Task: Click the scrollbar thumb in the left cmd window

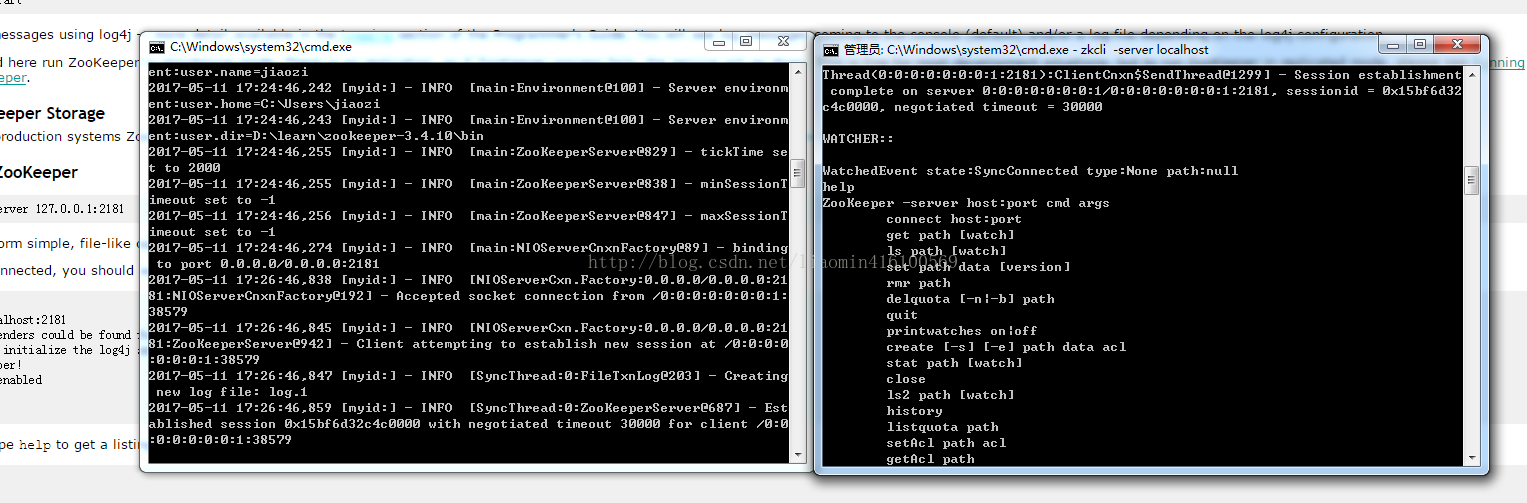Action: click(x=798, y=175)
